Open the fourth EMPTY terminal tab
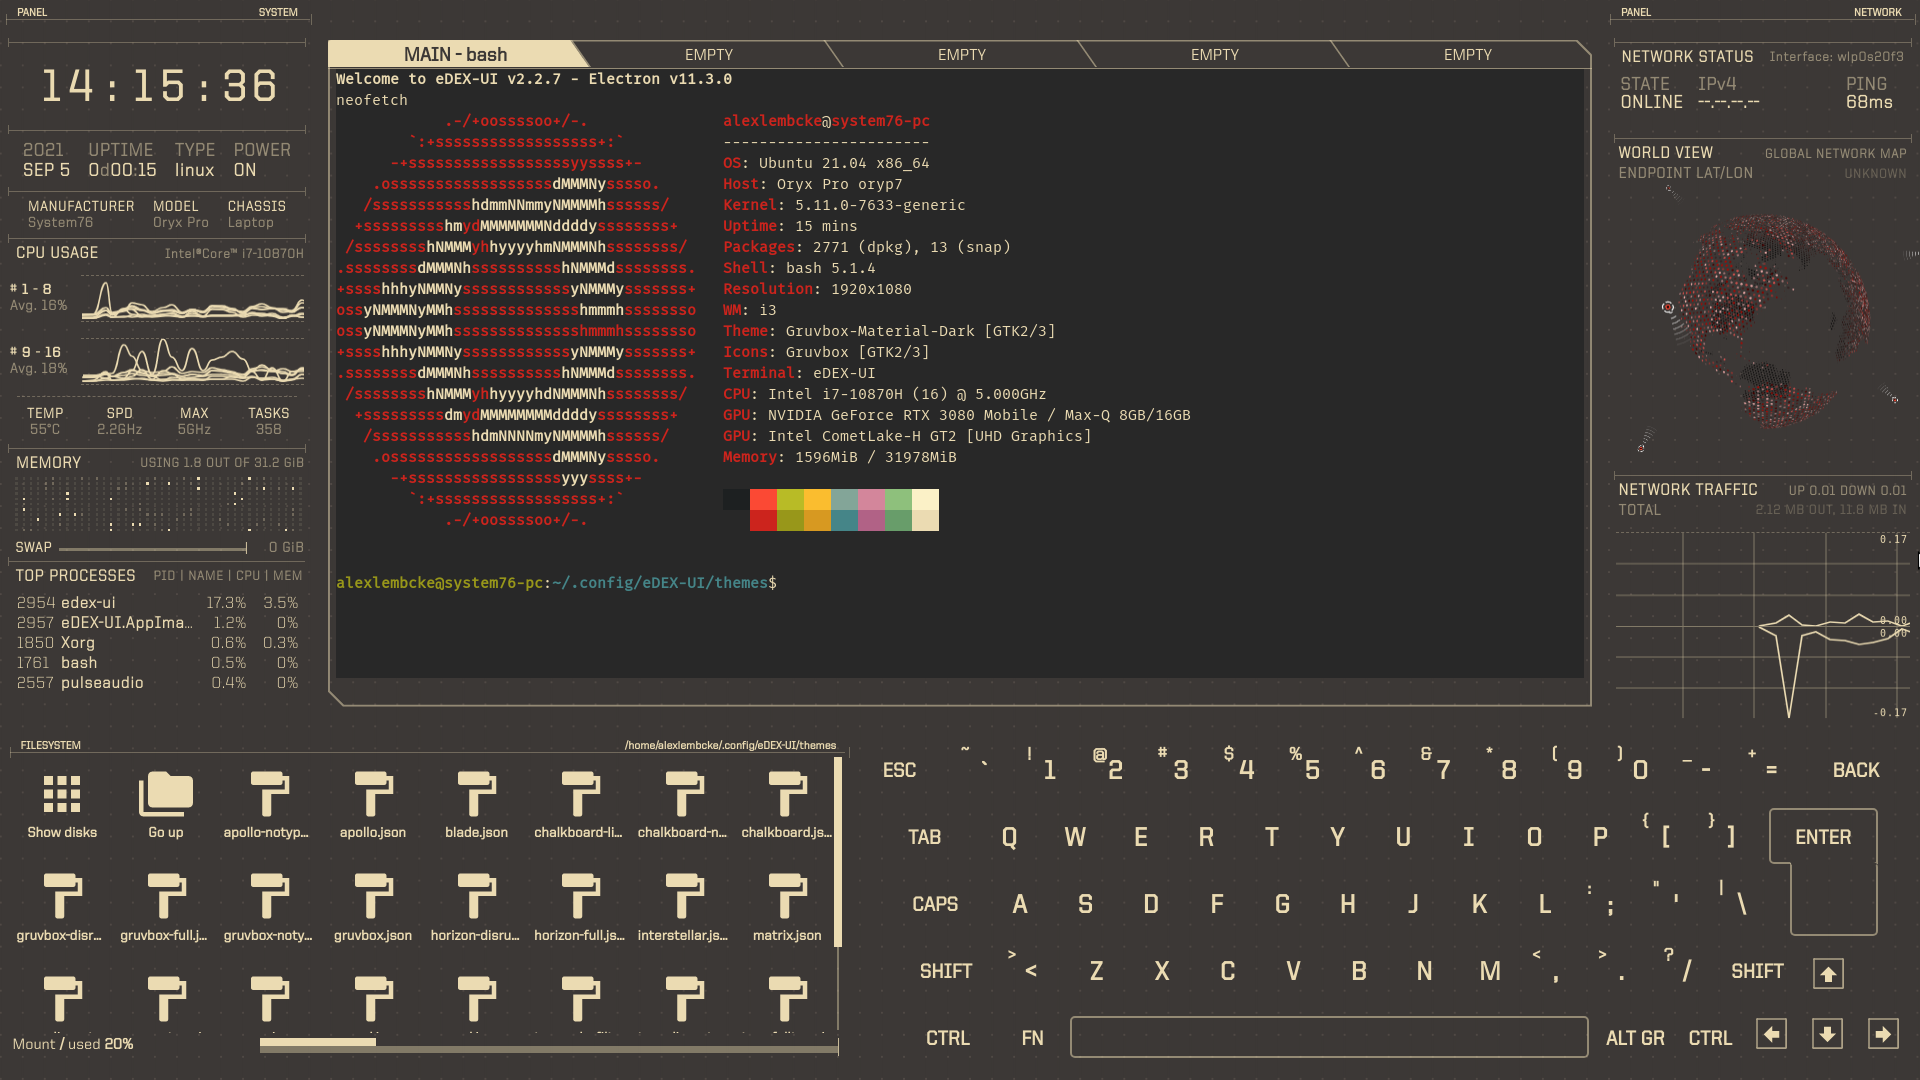Image resolution: width=1920 pixels, height=1080 pixels. [x=1468, y=55]
